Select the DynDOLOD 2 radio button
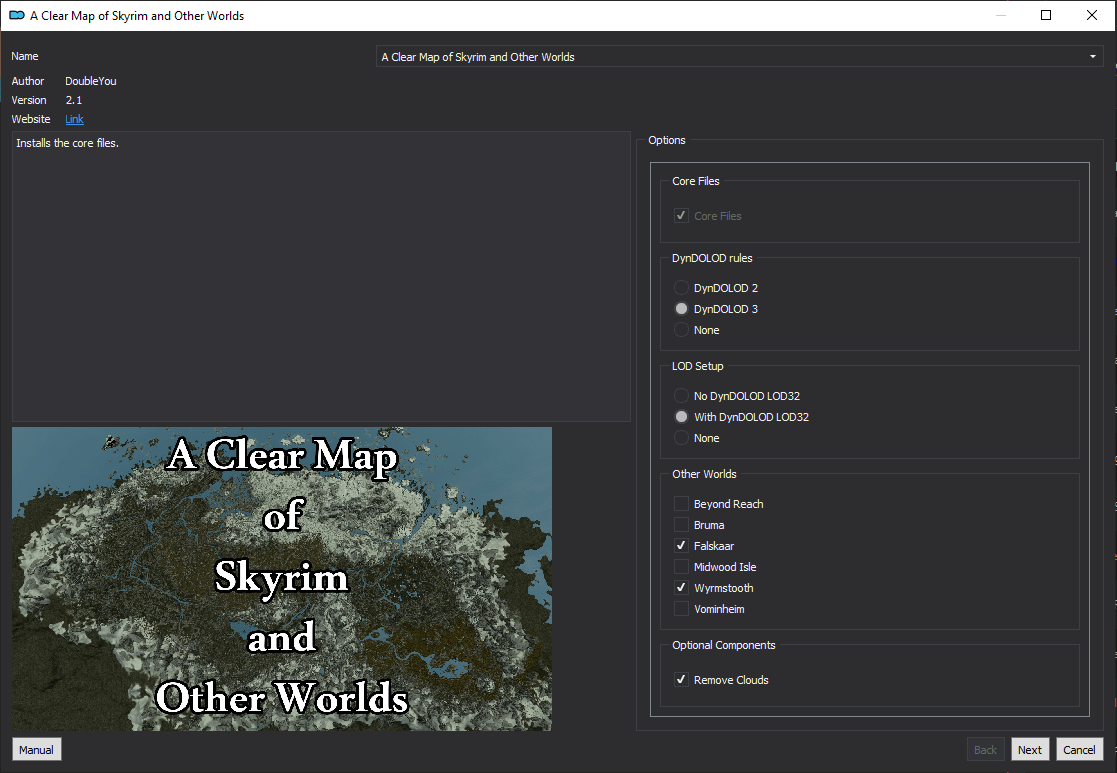Viewport: 1117px width, 773px height. pyautogui.click(x=681, y=288)
